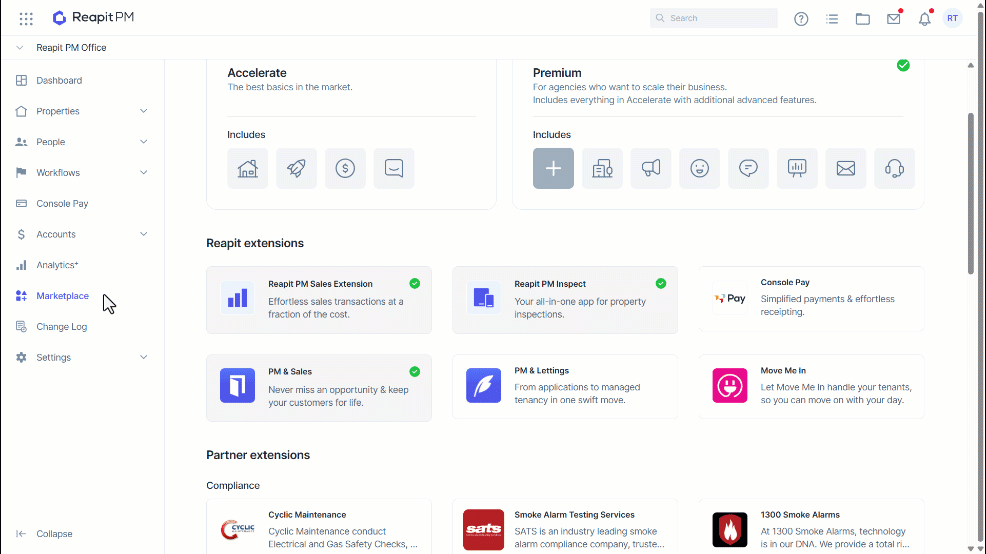Image resolution: width=986 pixels, height=554 pixels.
Task: Open the app launcher grid icon
Action: (26, 18)
